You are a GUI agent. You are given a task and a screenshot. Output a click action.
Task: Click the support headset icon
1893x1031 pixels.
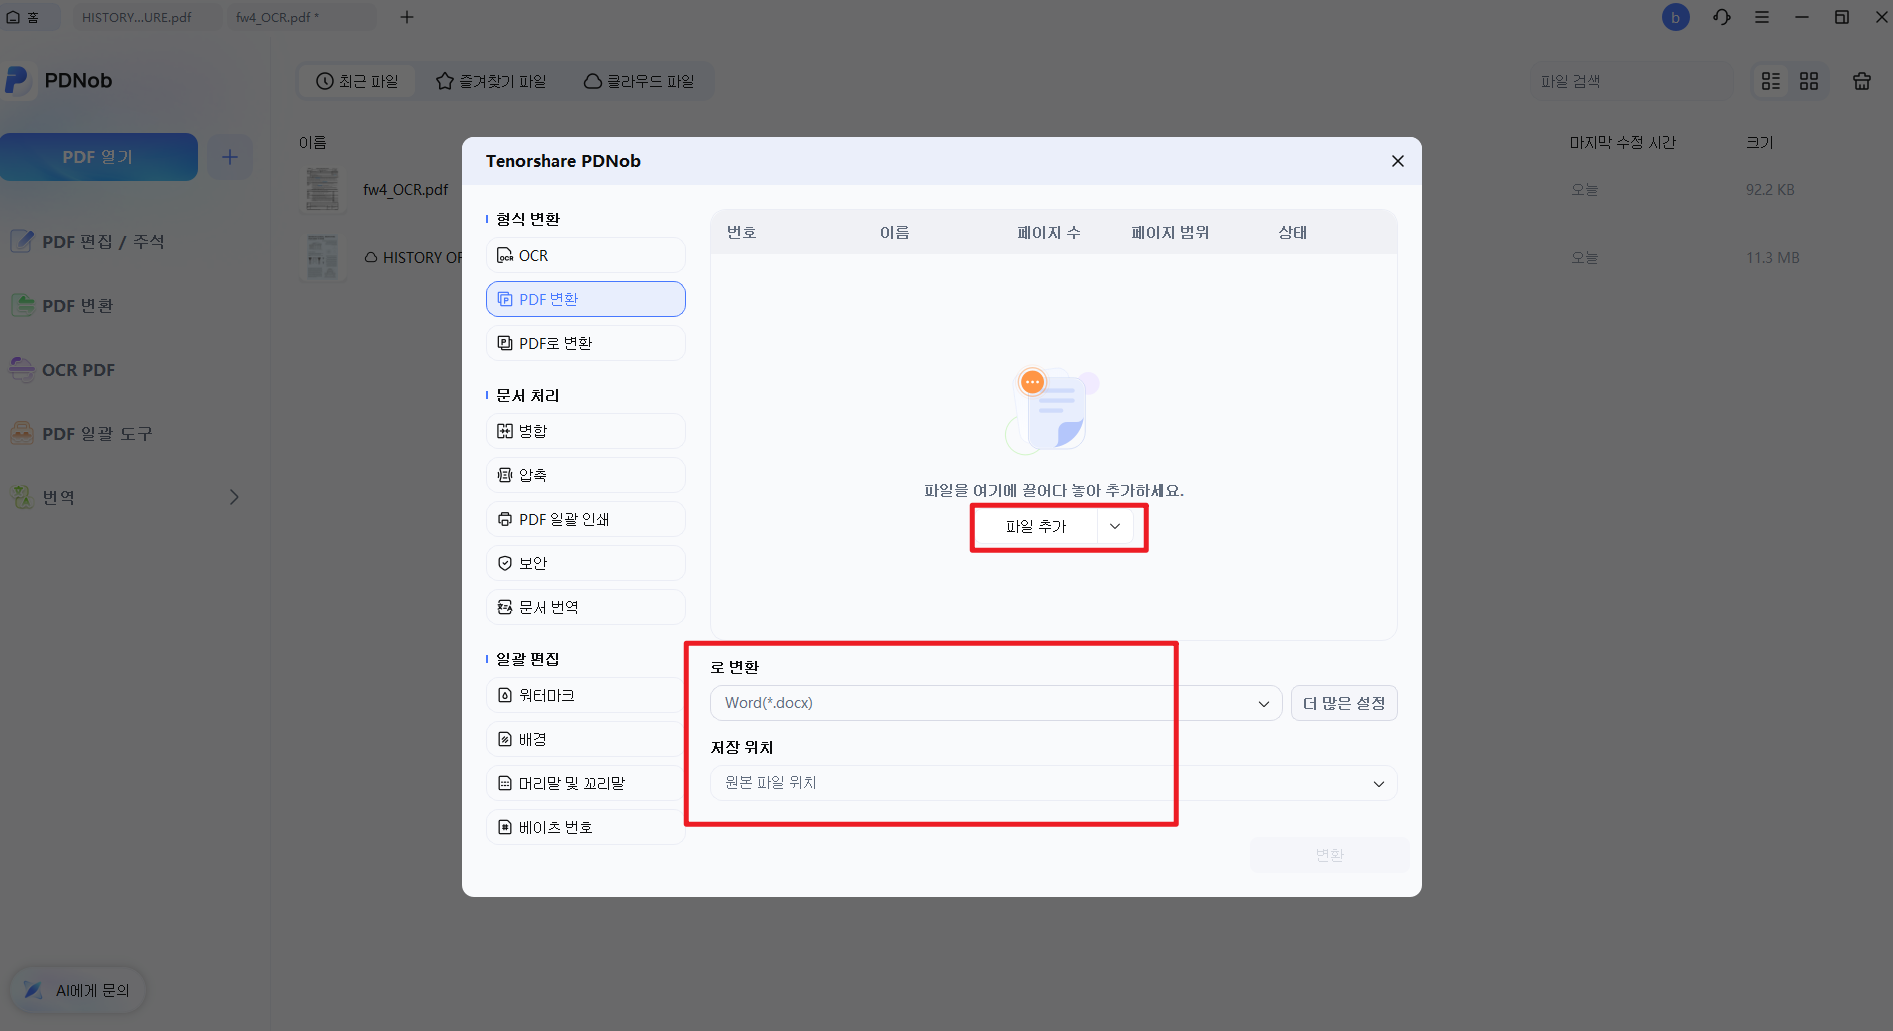tap(1722, 17)
